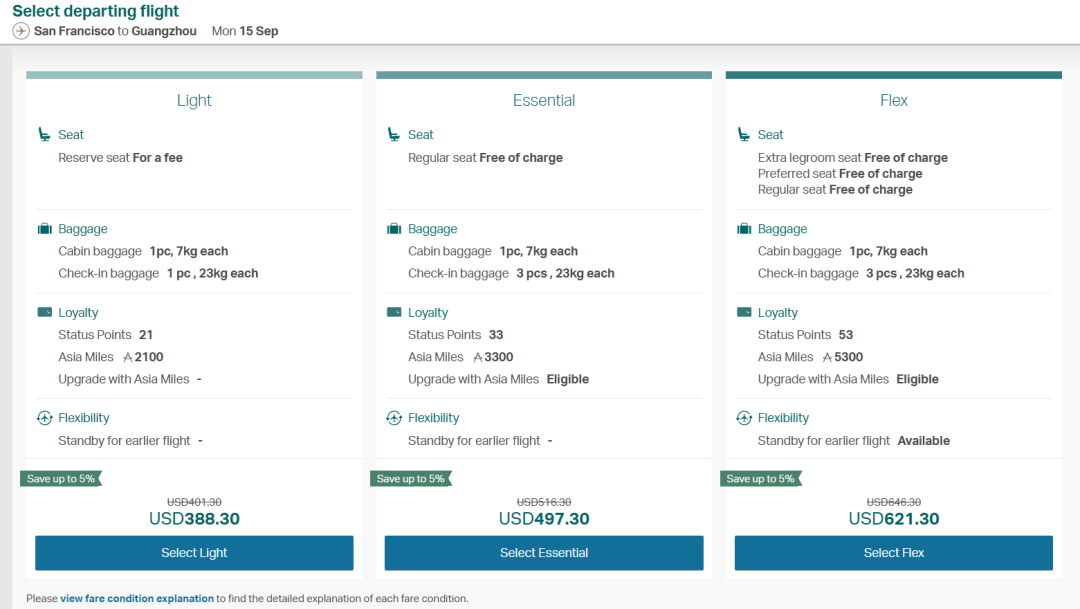Click the Flex fare column heading
The height and width of the screenshot is (609, 1080).
[894, 100]
